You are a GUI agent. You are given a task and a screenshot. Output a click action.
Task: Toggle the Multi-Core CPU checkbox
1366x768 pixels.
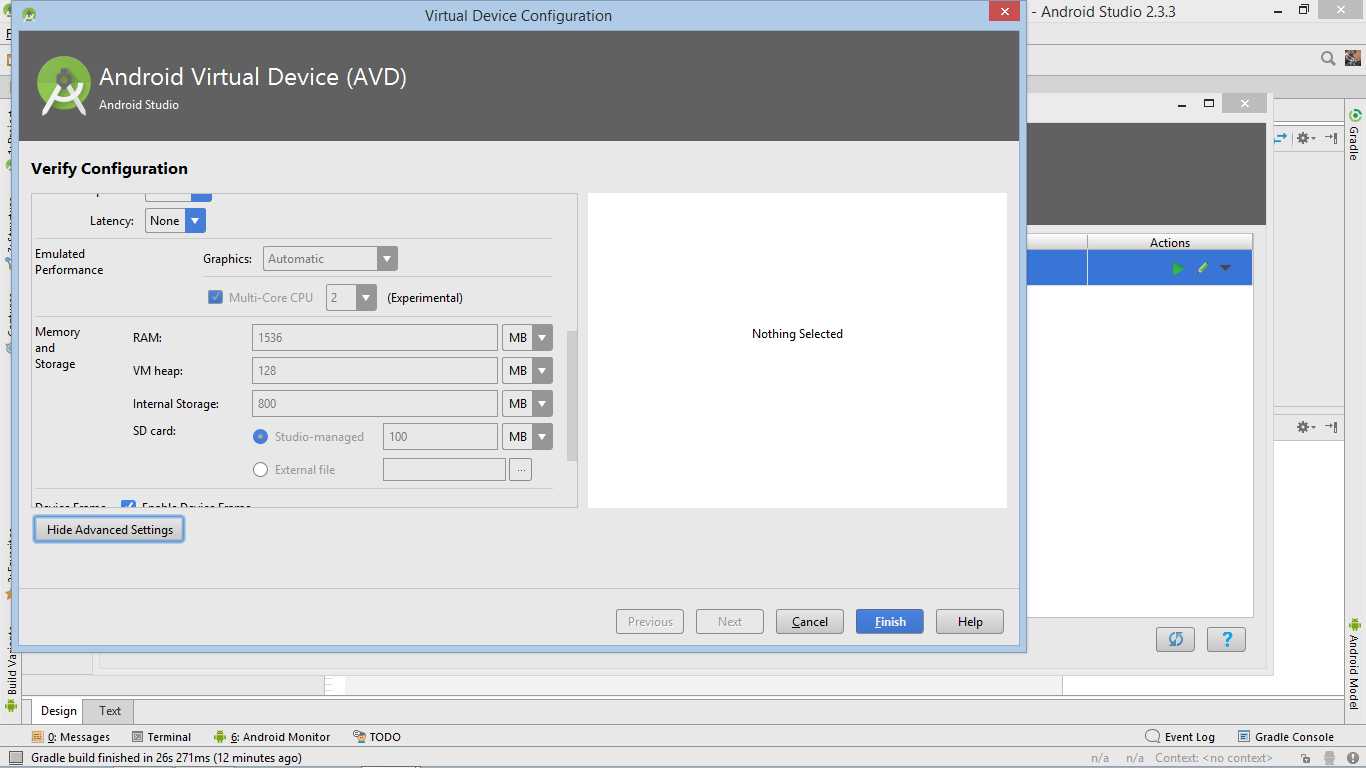pyautogui.click(x=215, y=297)
